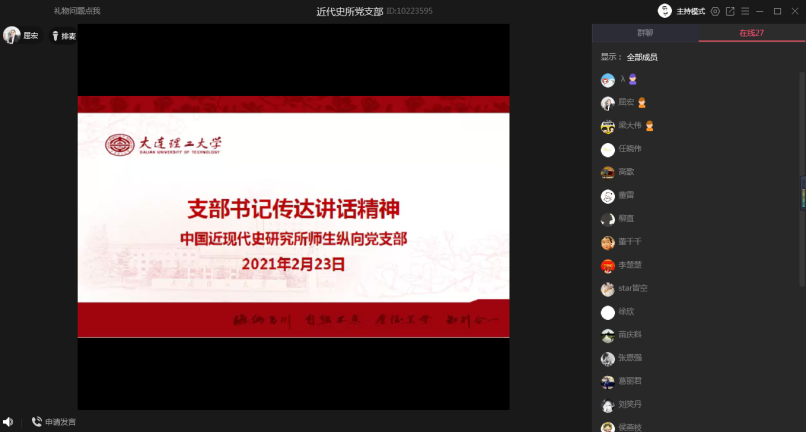Screen dimensions: 806x432
Task: Click 董千千's avatar in the member list
Action: pyautogui.click(x=608, y=243)
